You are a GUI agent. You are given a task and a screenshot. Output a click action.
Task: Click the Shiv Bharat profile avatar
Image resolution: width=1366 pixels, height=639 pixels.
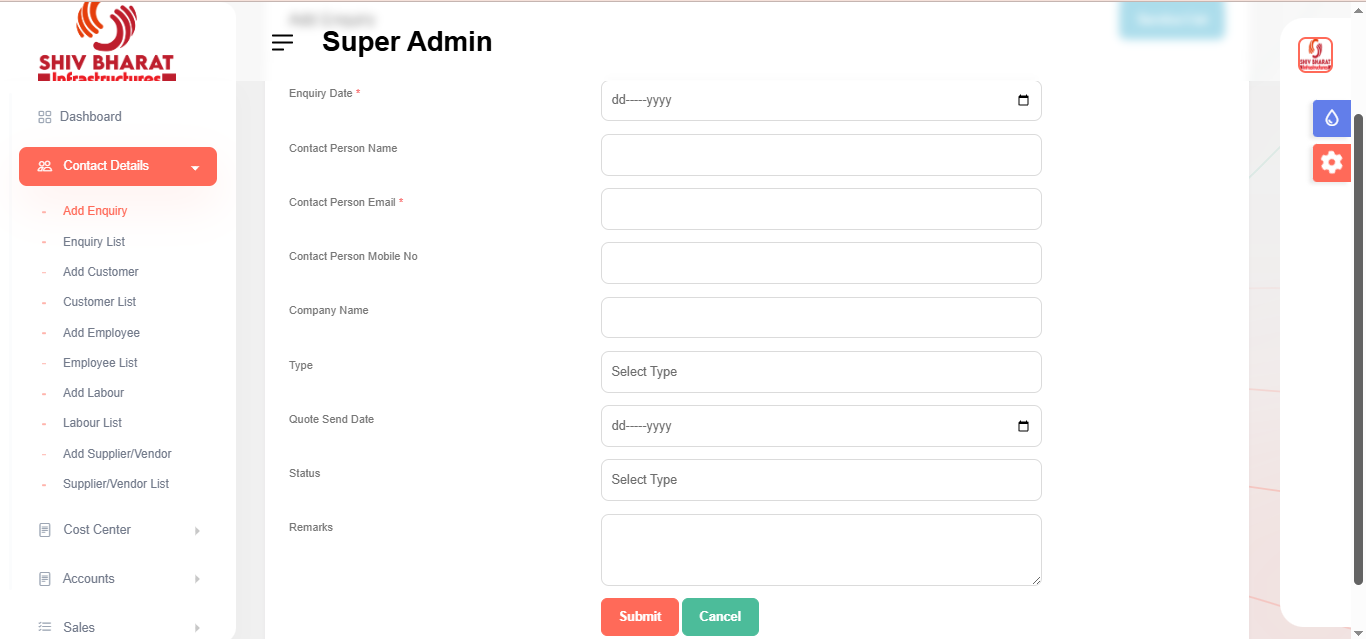(x=1315, y=55)
